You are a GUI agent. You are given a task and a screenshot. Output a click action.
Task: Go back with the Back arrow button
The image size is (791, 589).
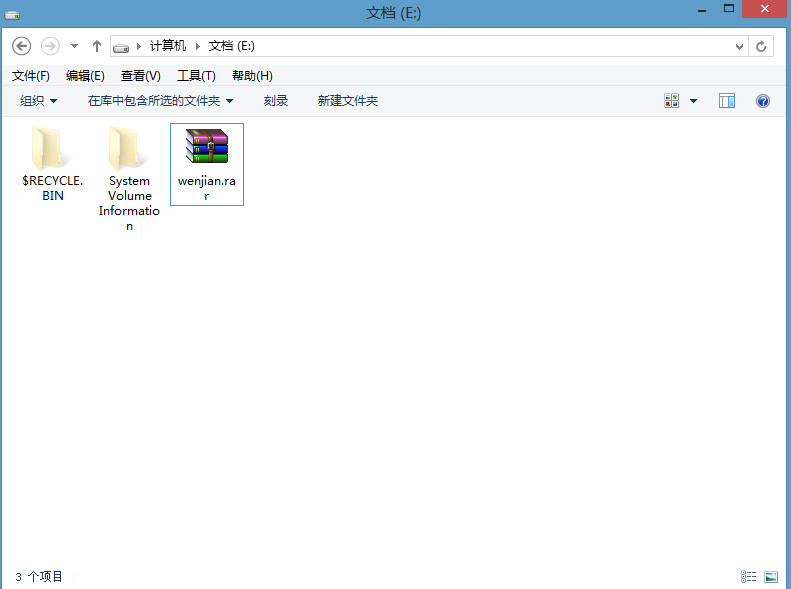pos(21,46)
